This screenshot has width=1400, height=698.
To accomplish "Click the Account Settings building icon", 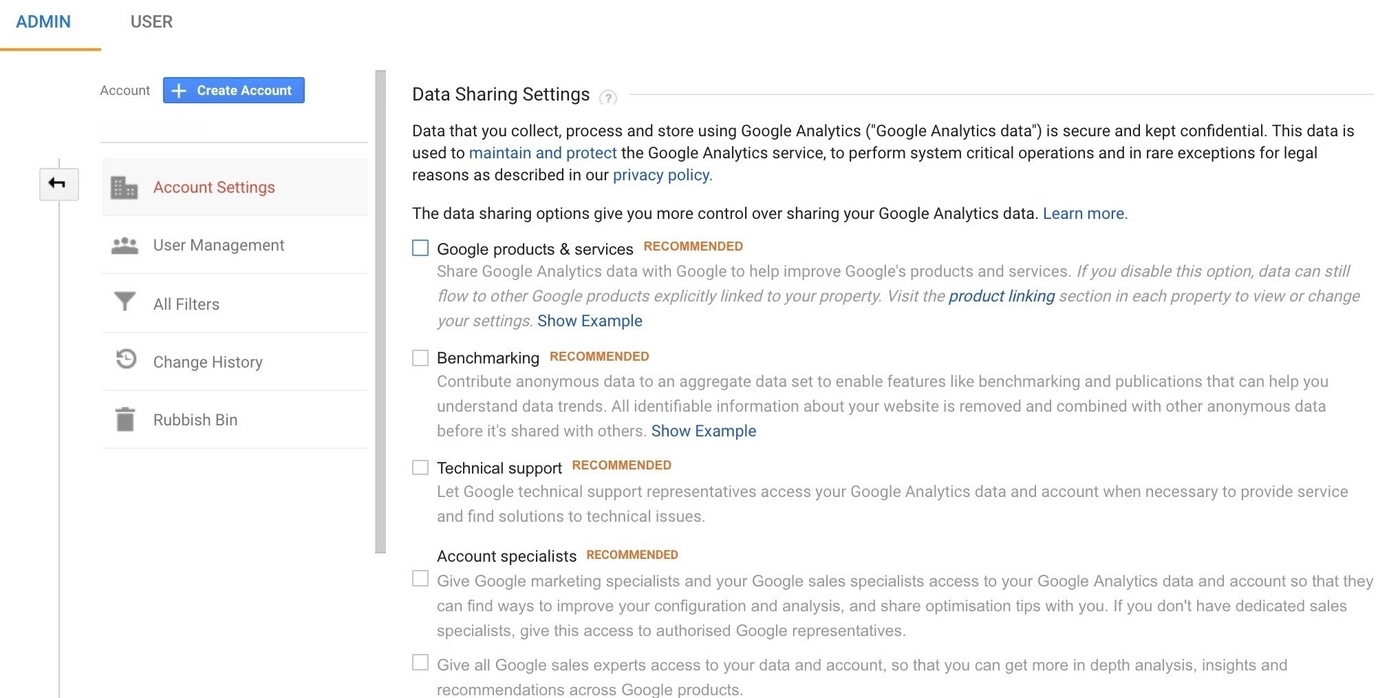I will [x=124, y=187].
